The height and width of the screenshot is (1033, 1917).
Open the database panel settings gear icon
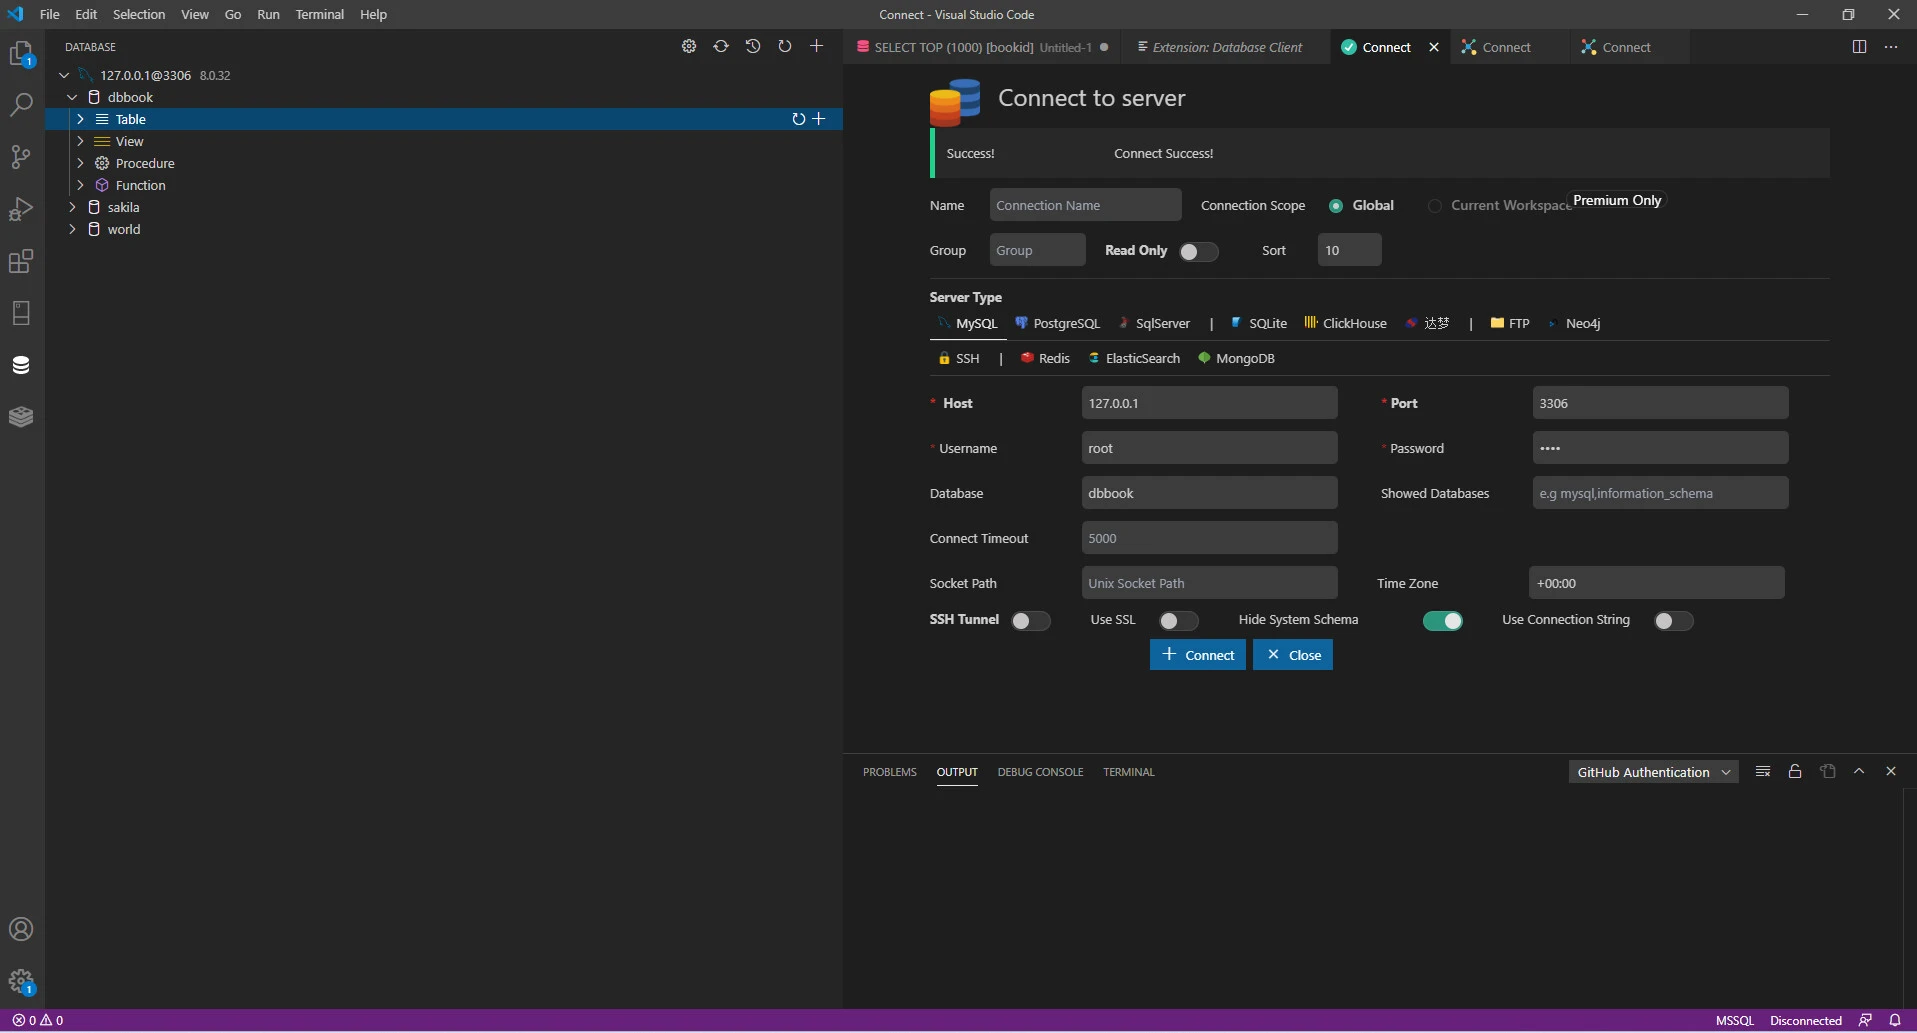pos(689,46)
